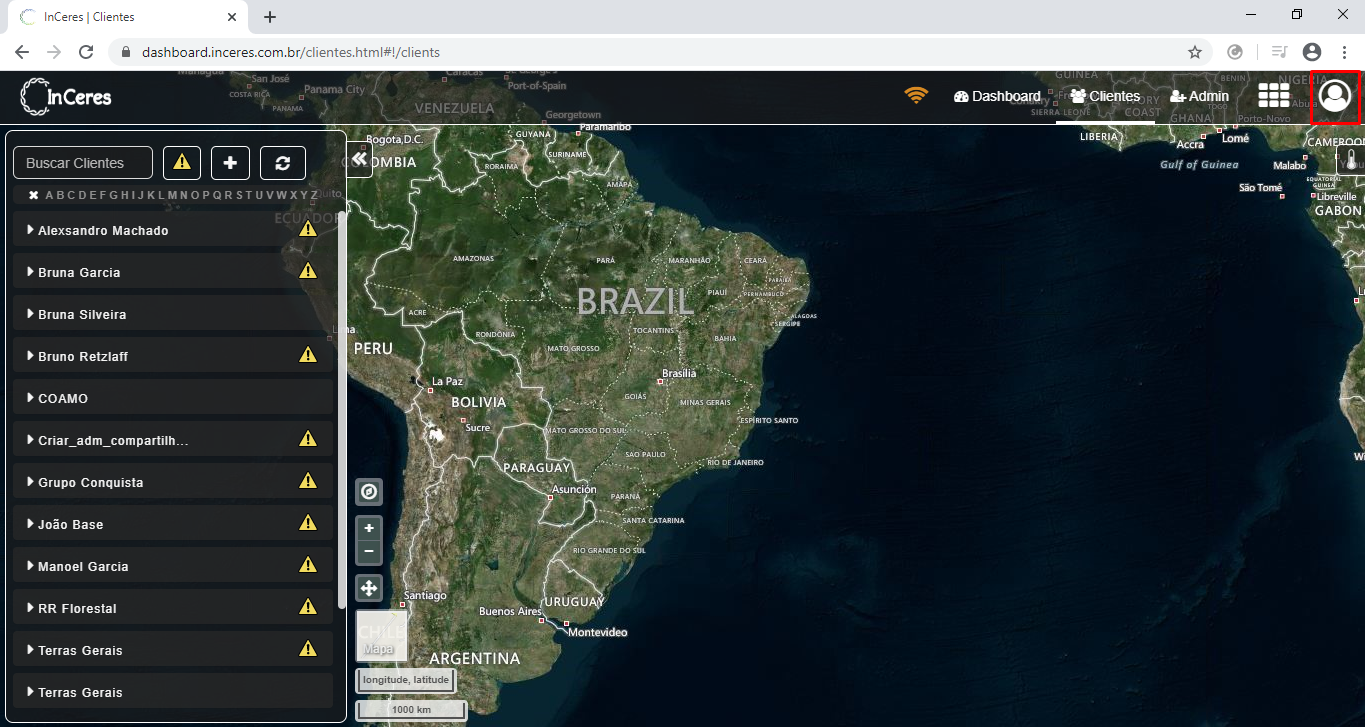Open warning for Alexsandro Machado

coord(308,229)
